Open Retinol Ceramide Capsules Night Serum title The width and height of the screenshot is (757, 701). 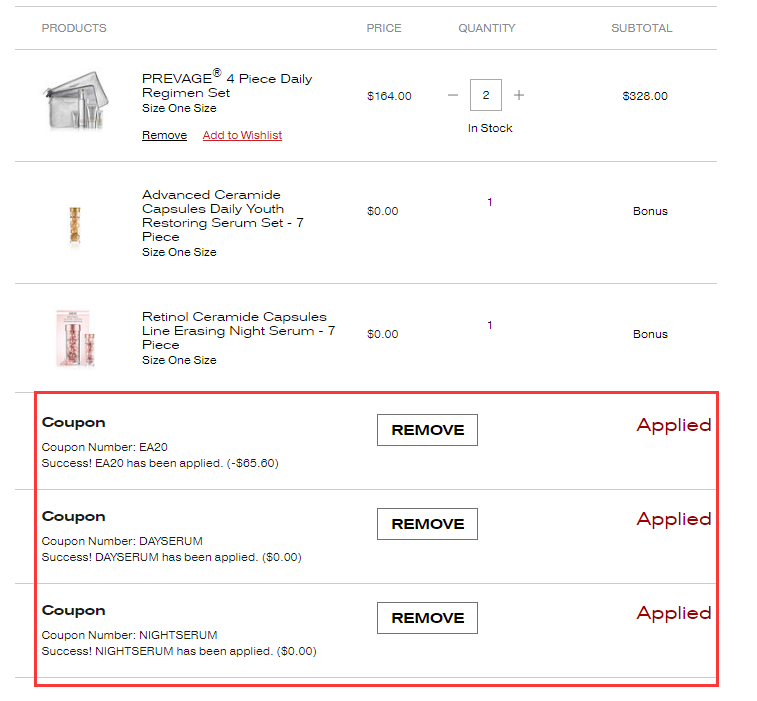[238, 330]
